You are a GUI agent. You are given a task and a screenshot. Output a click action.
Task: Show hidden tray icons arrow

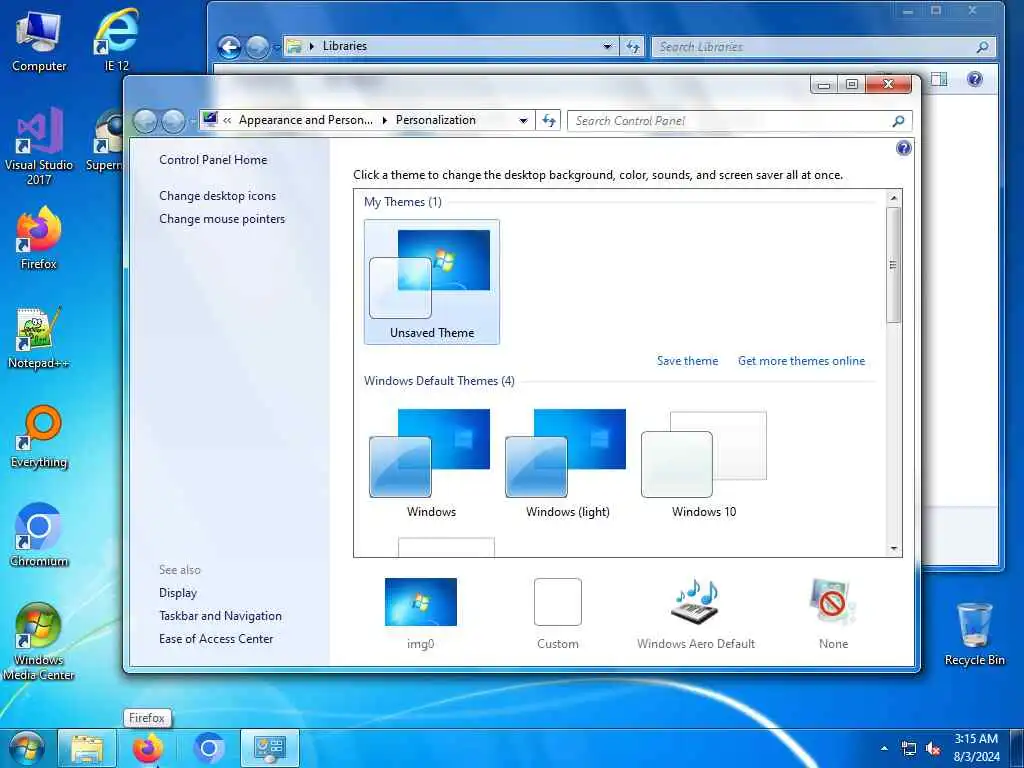coord(884,748)
